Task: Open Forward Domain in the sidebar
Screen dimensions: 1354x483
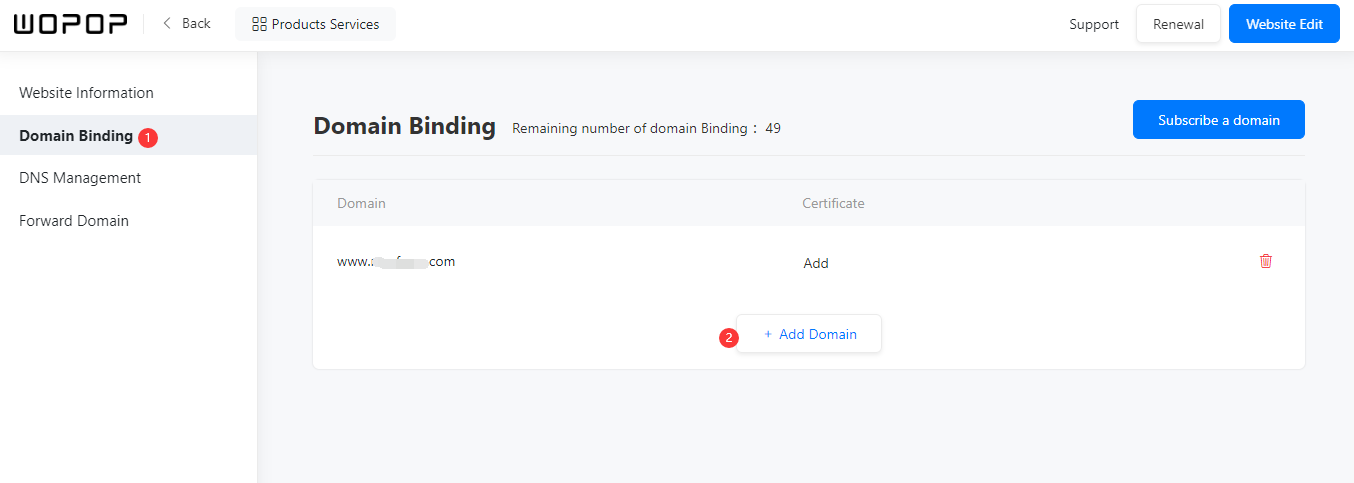Action: (x=74, y=221)
